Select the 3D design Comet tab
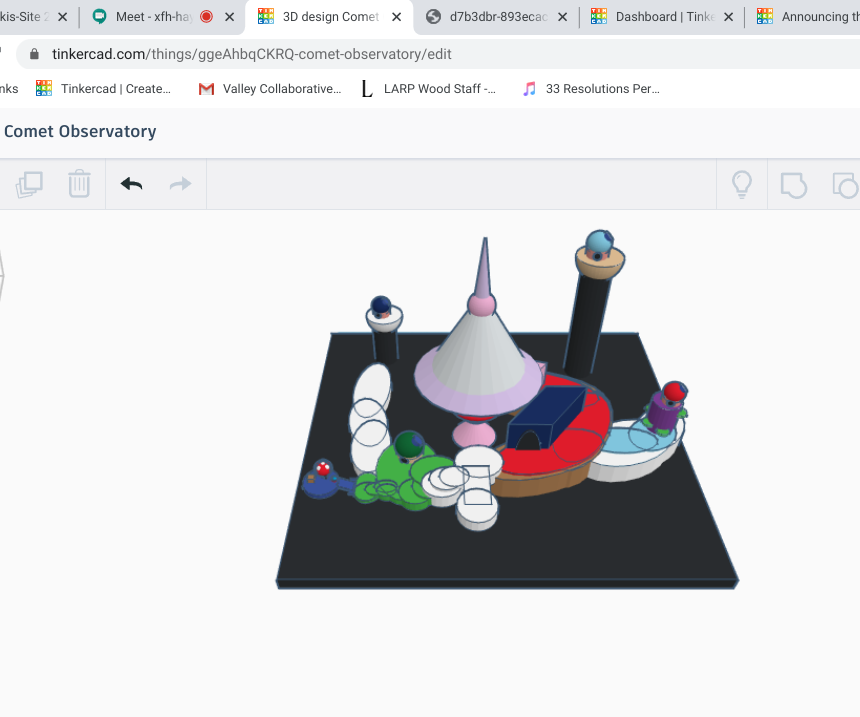860x717 pixels. click(x=330, y=17)
